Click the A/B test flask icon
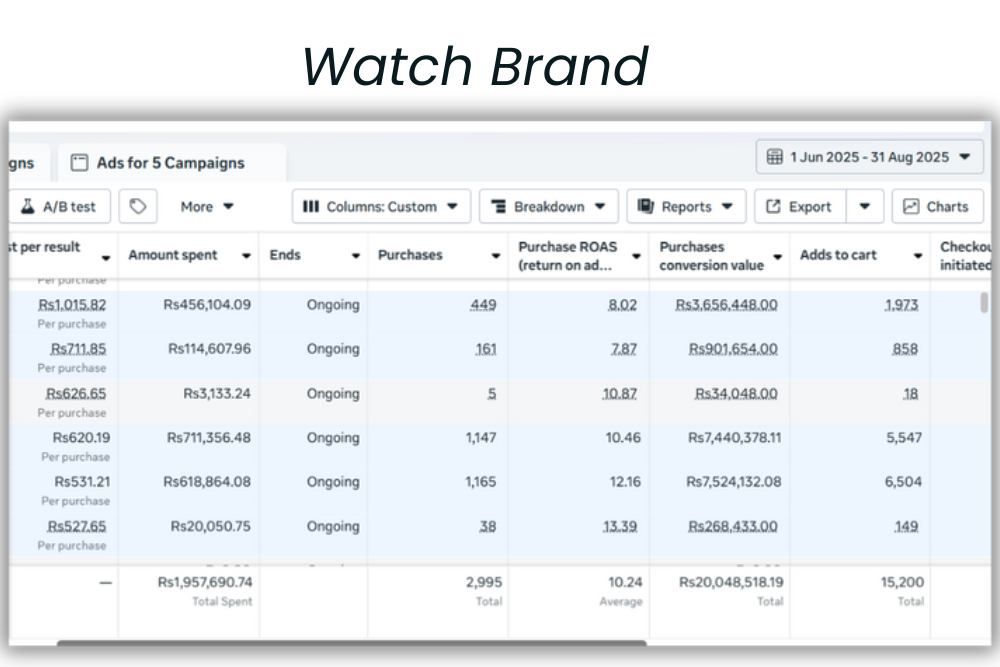 click(27, 207)
